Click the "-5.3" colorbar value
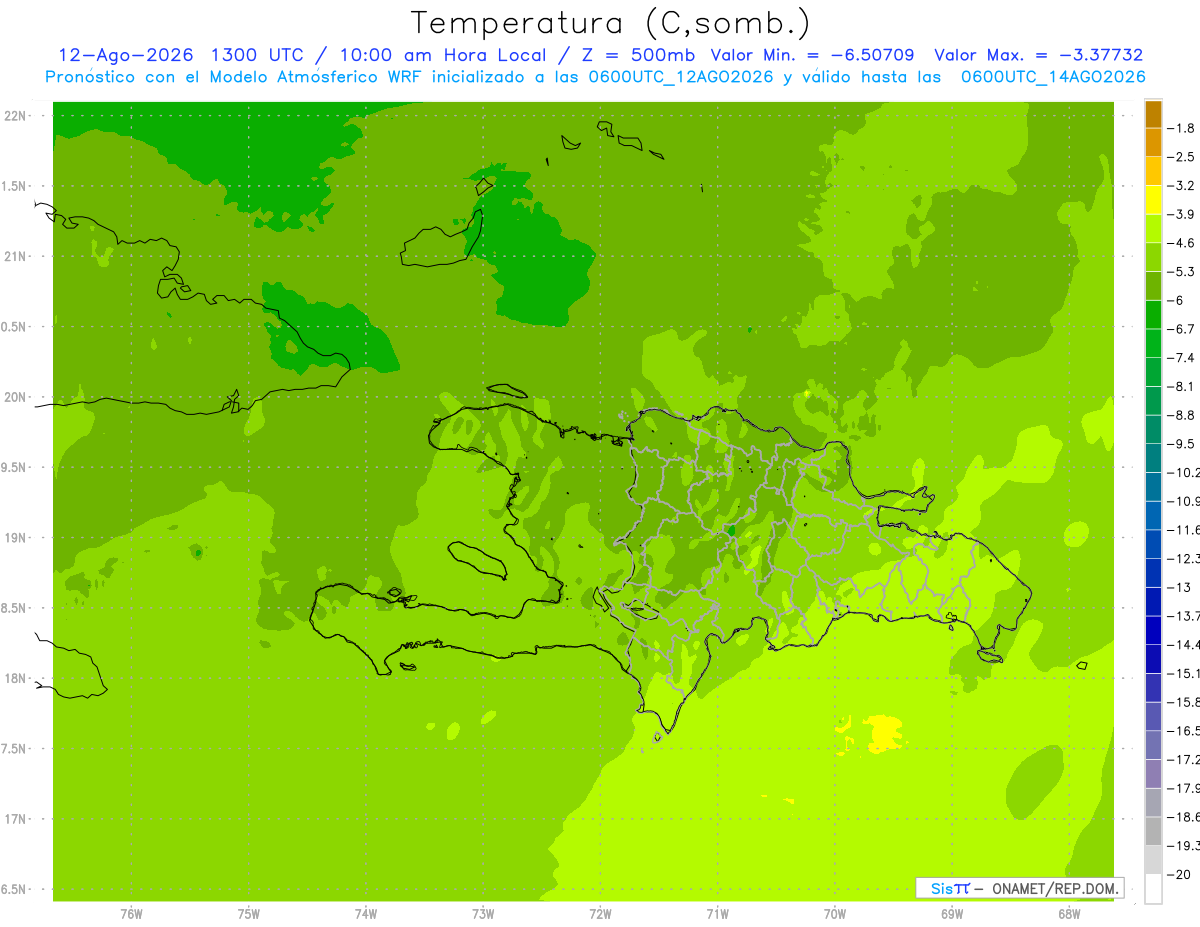 pos(1182,272)
